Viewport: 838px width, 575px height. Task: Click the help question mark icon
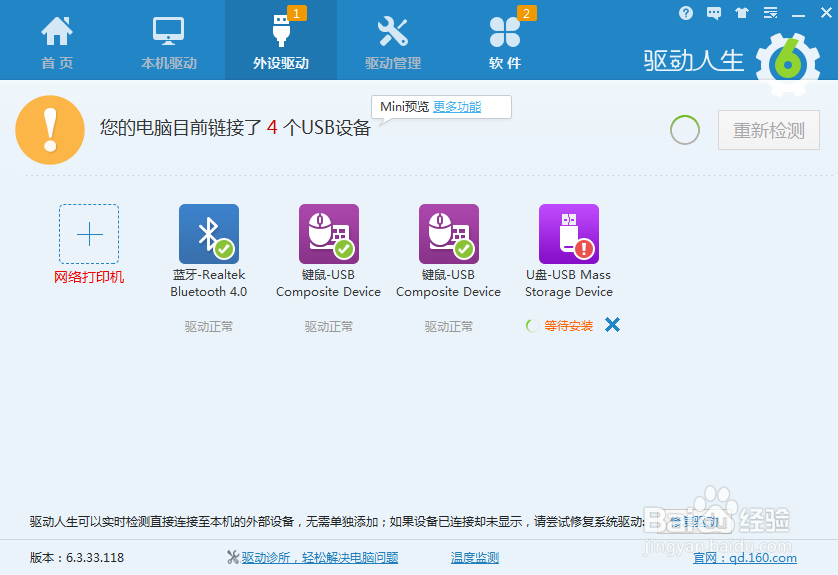(686, 13)
